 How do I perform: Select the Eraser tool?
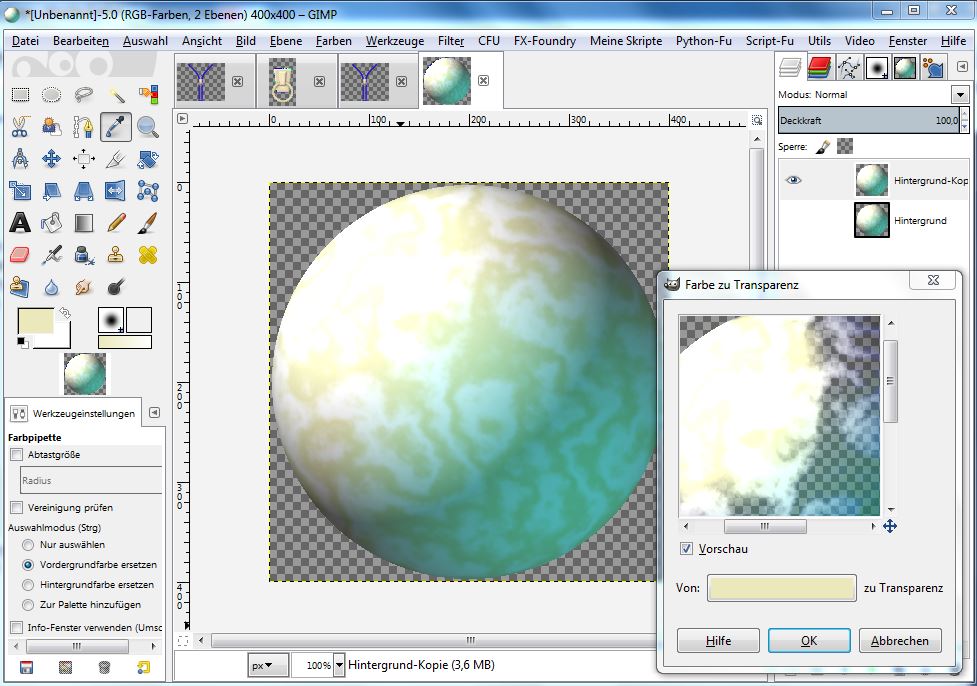(19, 255)
